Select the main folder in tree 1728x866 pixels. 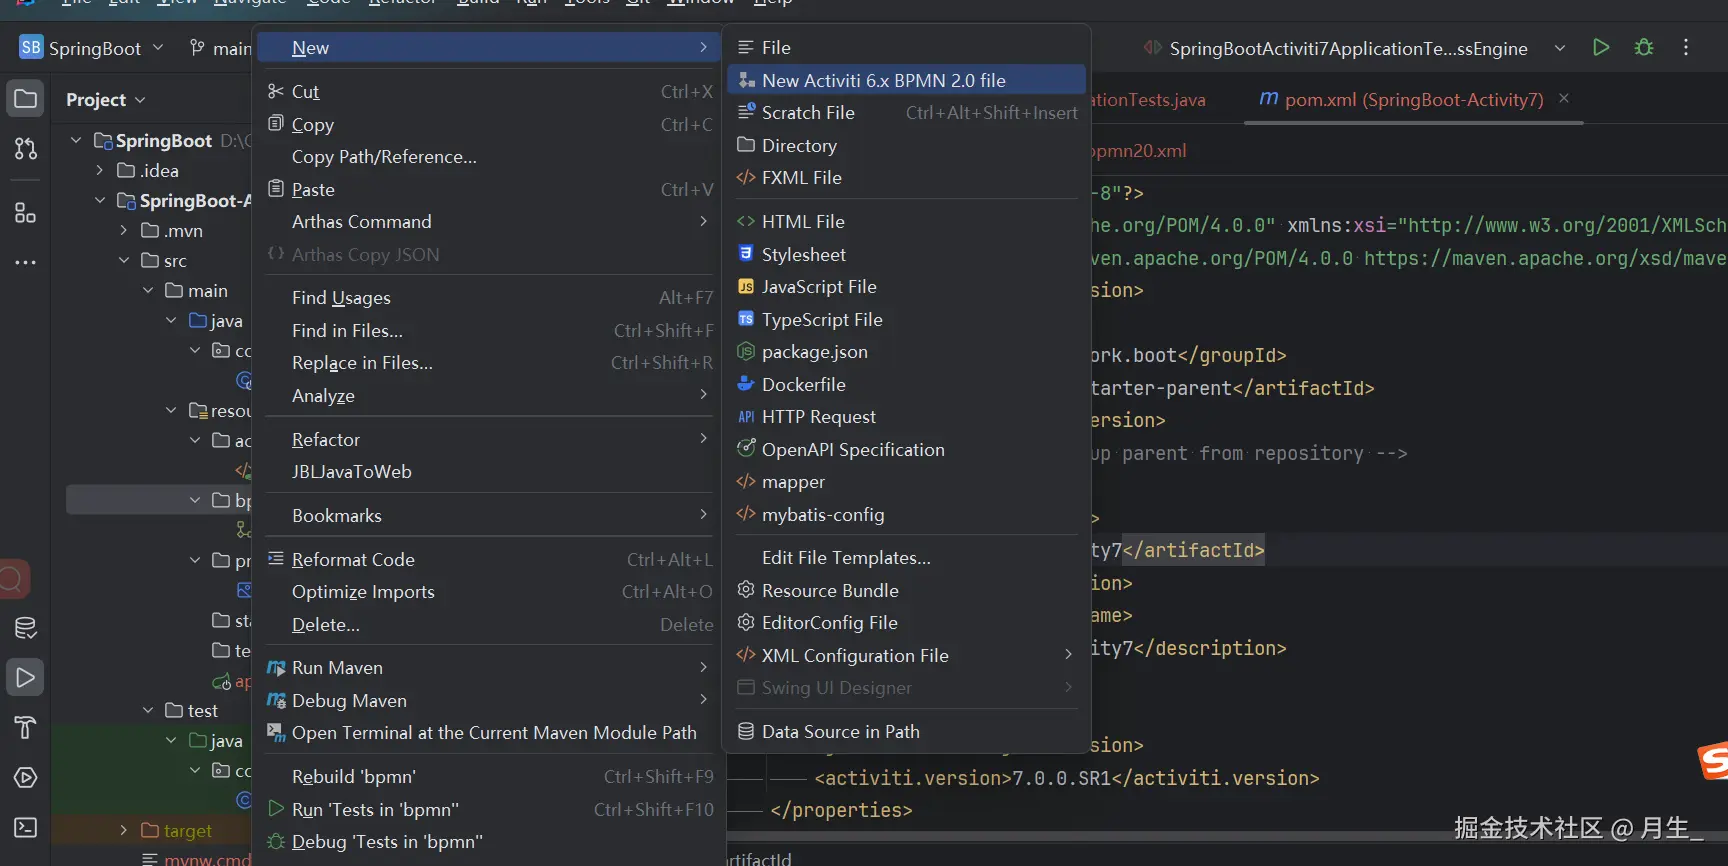coord(197,290)
